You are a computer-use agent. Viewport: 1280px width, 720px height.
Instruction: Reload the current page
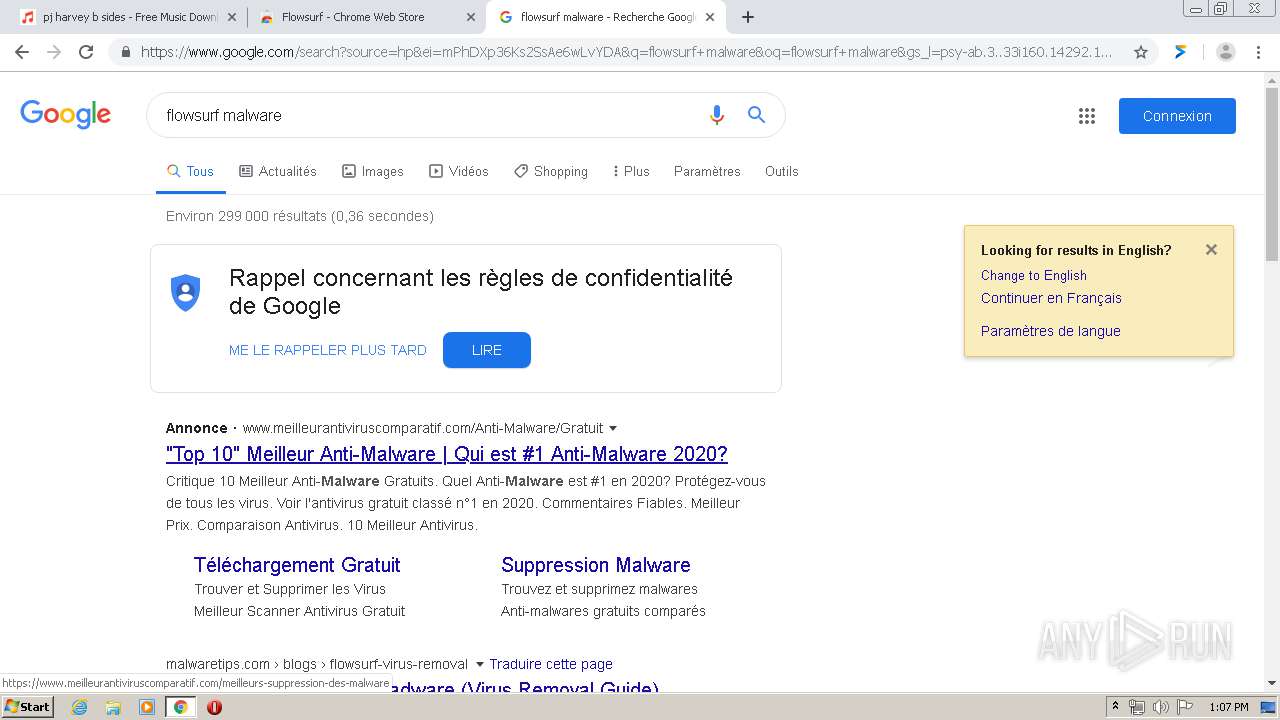point(86,52)
